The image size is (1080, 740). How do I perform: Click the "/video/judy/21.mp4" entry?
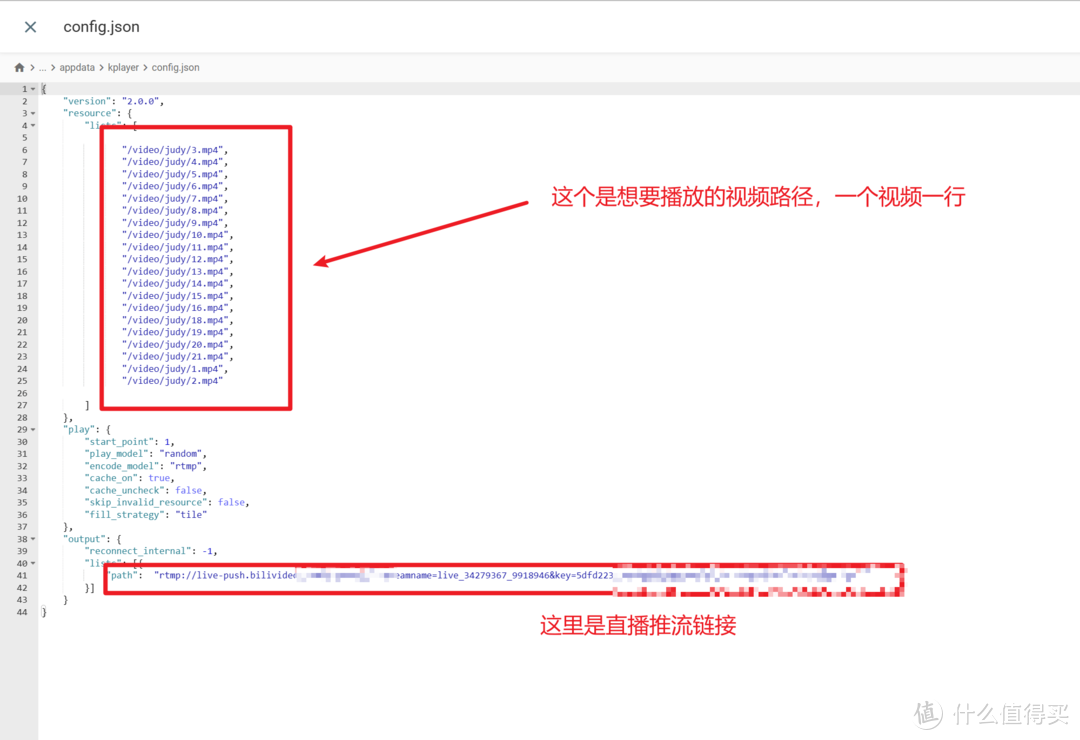[x=178, y=356]
